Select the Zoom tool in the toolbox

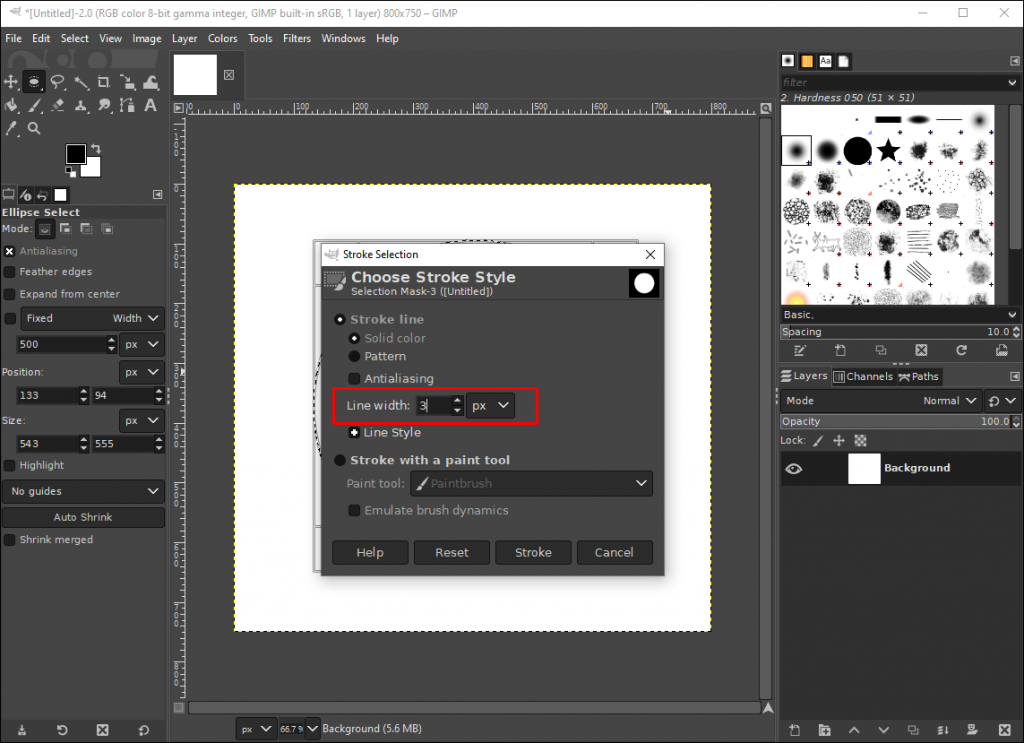33,128
